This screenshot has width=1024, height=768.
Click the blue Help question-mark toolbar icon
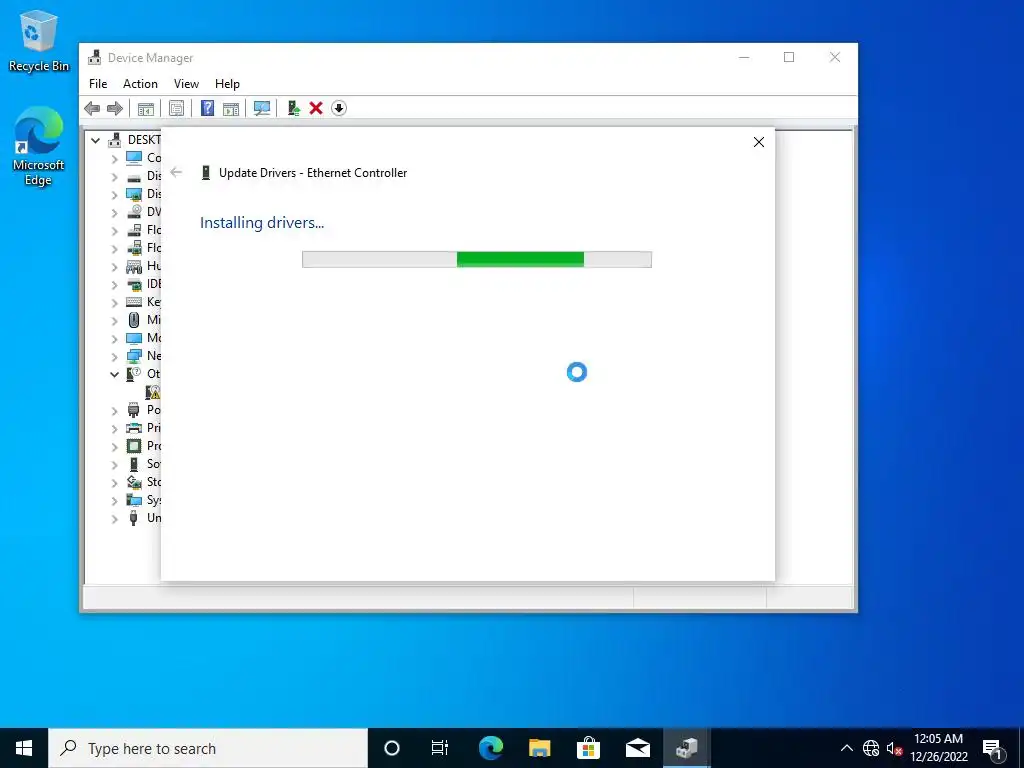click(x=207, y=108)
